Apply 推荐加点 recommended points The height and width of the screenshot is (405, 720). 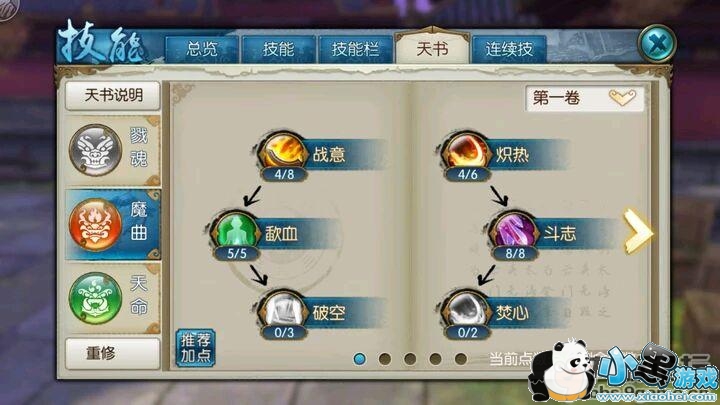196,348
